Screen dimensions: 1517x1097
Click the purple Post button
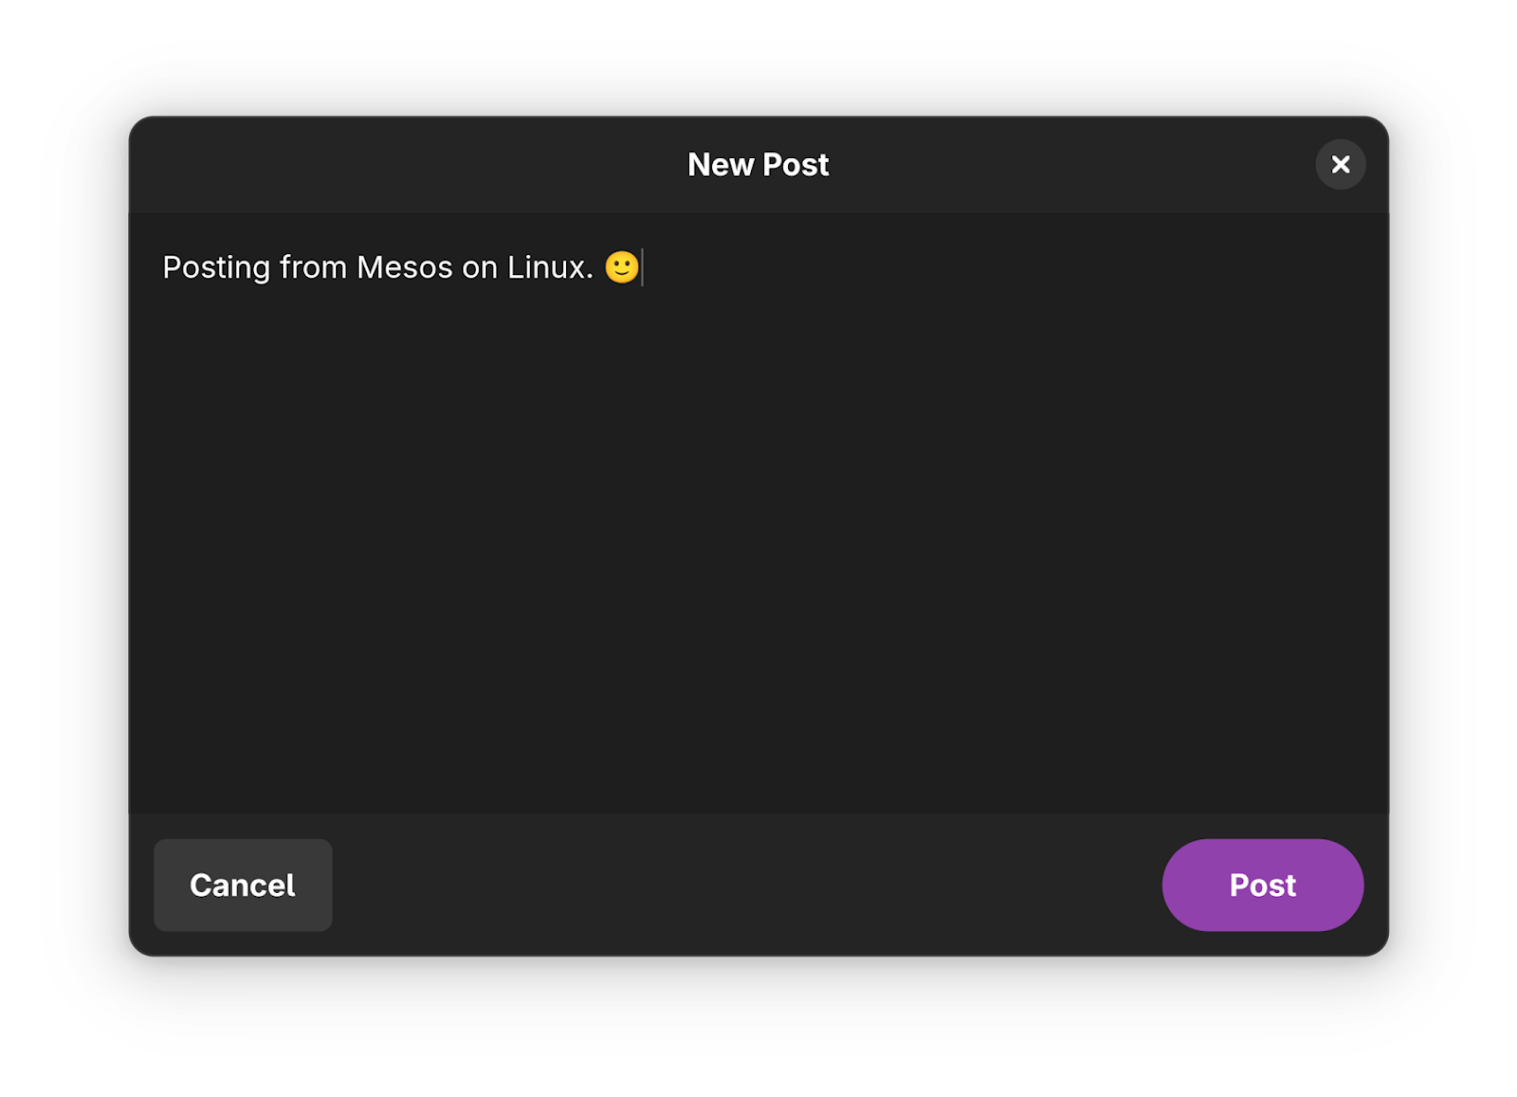click(1262, 885)
